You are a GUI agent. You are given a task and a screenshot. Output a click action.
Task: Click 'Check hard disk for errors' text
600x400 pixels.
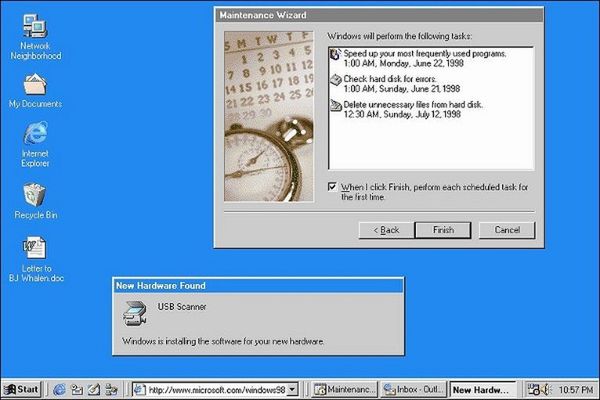(390, 79)
